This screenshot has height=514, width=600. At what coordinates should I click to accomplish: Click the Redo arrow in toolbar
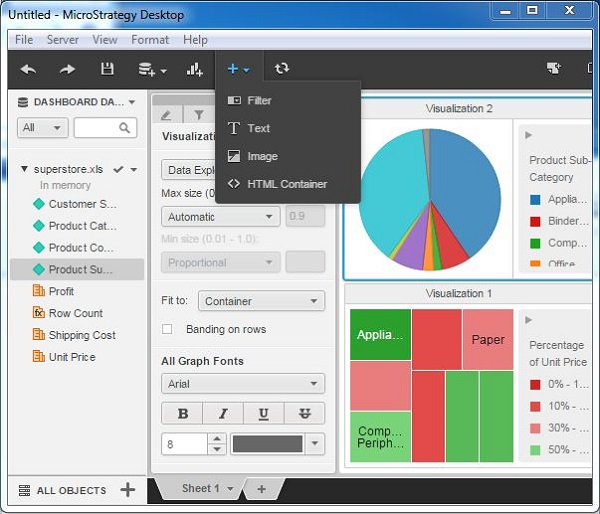point(67,69)
